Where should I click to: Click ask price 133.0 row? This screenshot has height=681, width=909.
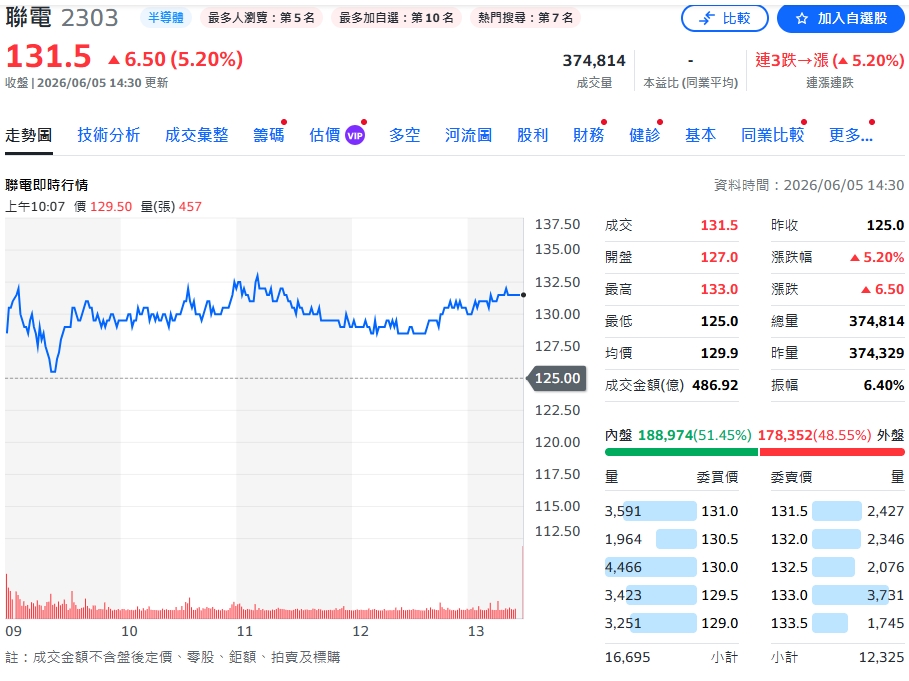tap(838, 595)
